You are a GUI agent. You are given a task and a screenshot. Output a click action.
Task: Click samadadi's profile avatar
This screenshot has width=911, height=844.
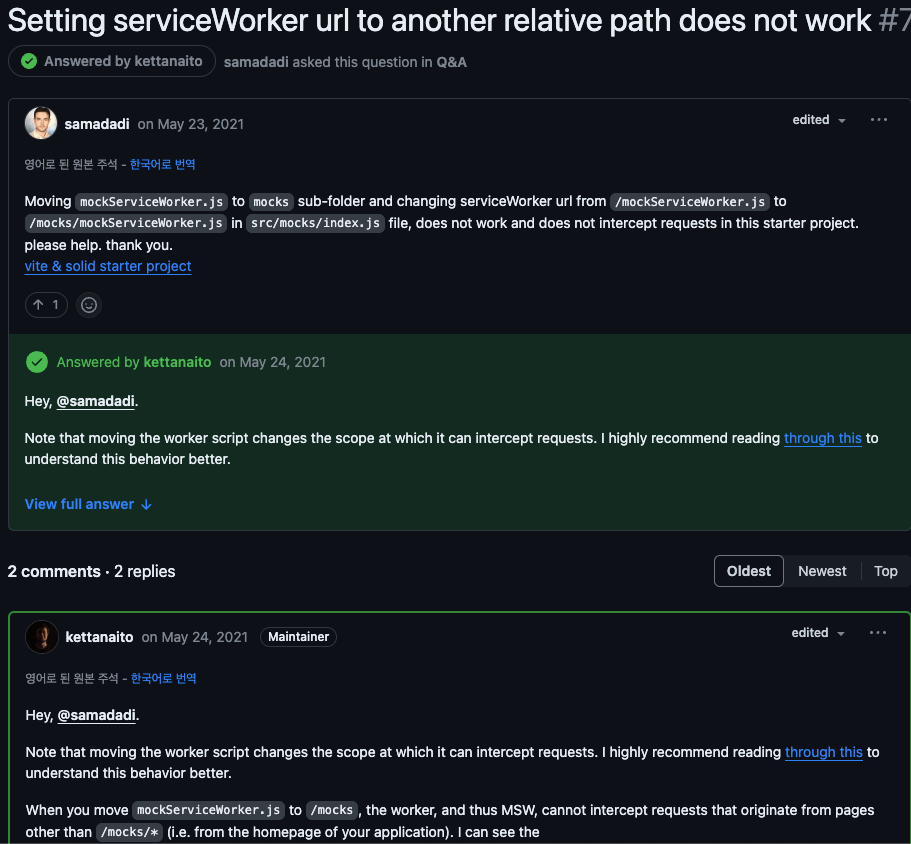pyautogui.click(x=41, y=123)
